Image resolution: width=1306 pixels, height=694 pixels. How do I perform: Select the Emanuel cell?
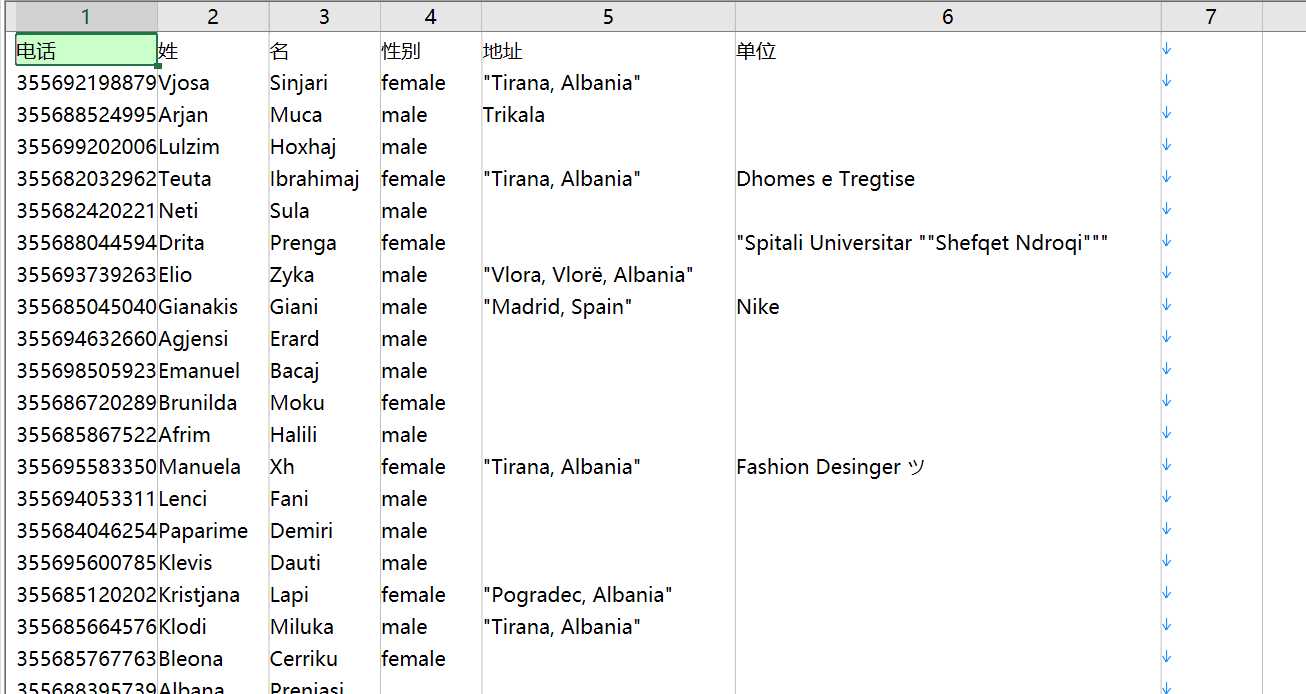point(213,371)
